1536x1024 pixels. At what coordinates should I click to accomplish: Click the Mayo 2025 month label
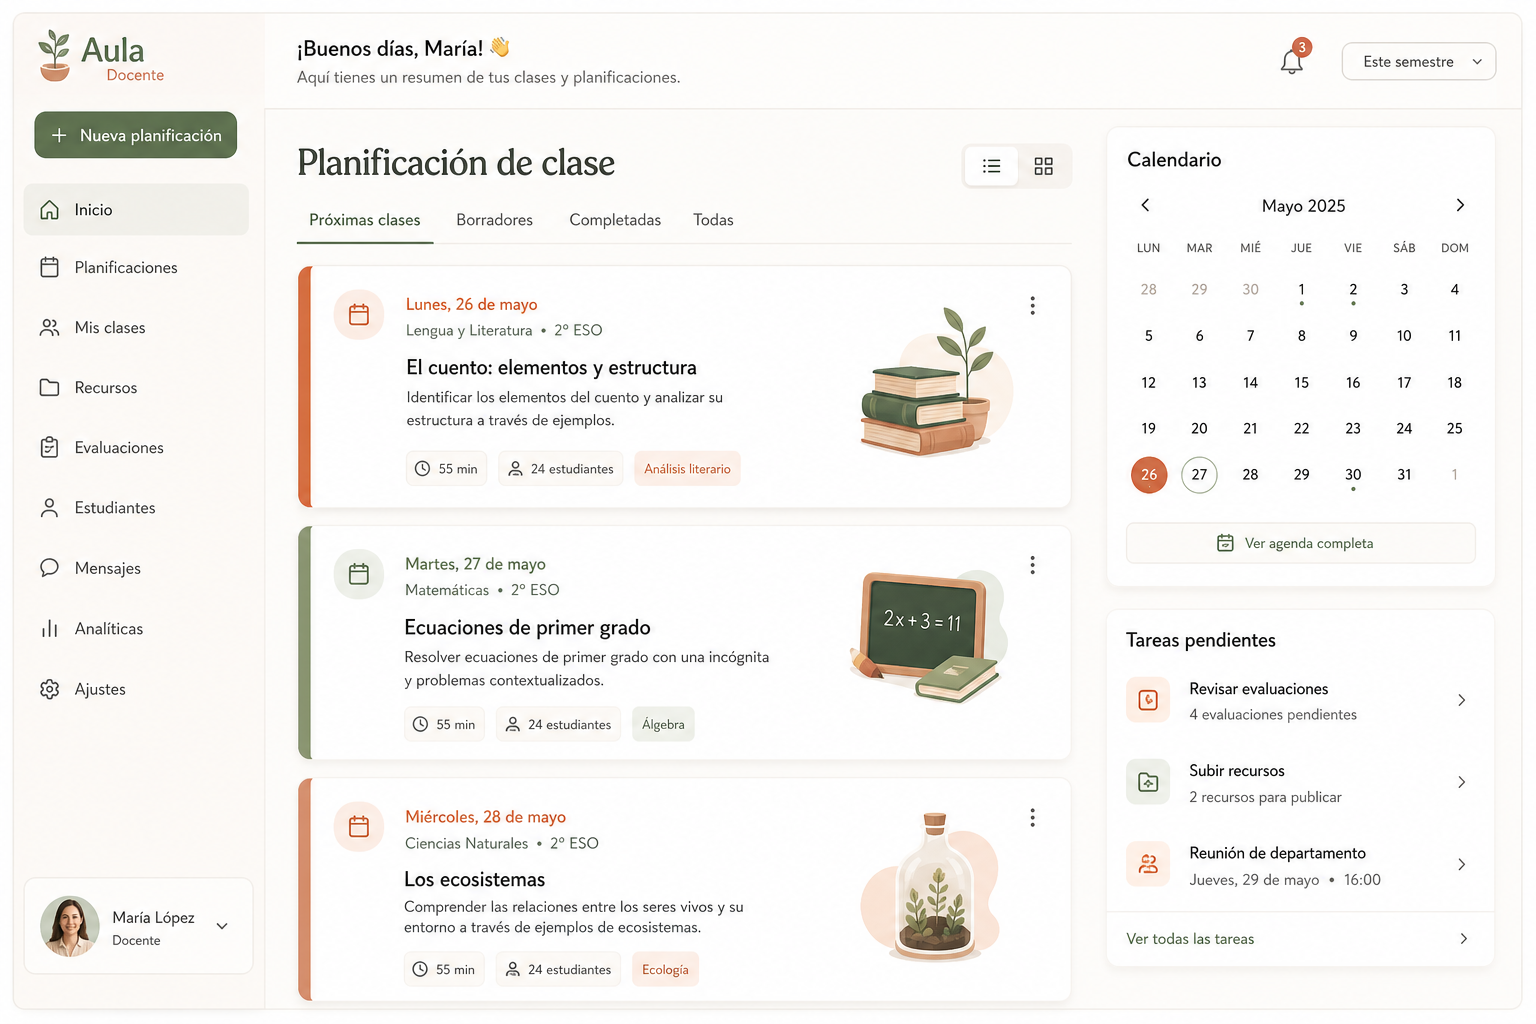click(1303, 206)
